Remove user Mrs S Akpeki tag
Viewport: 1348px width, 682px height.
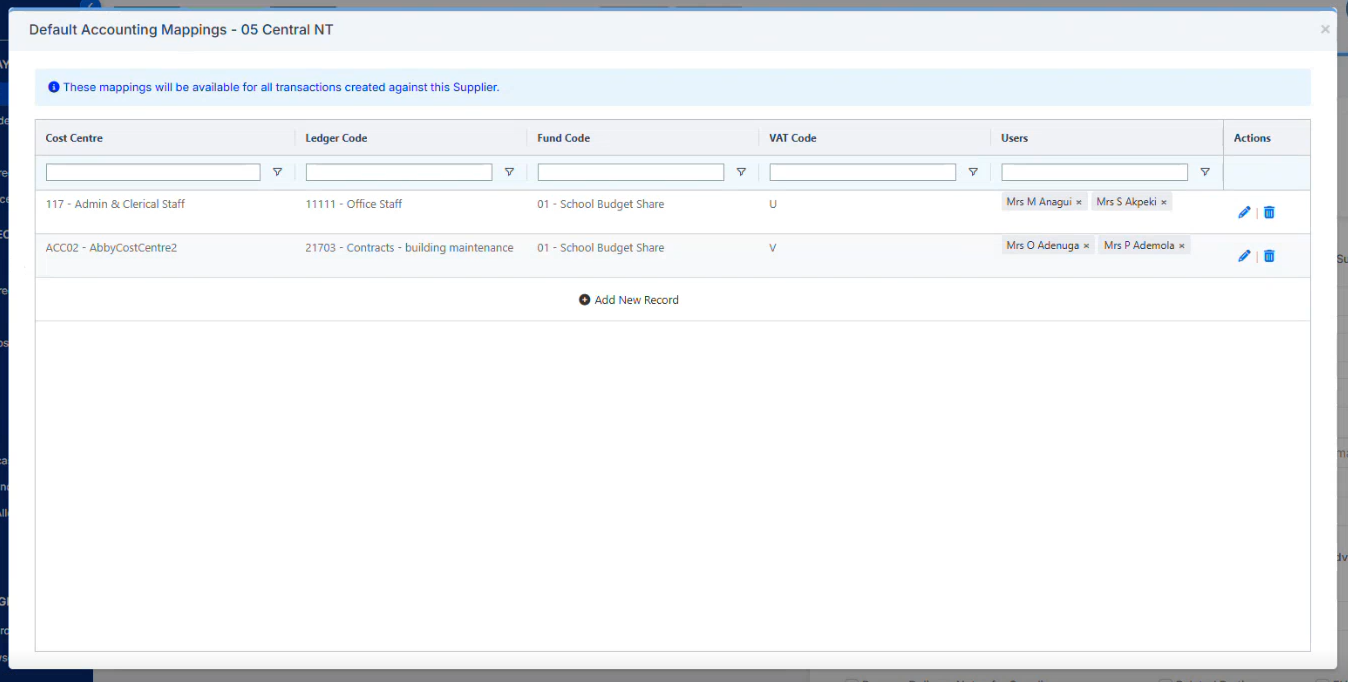tap(1164, 202)
